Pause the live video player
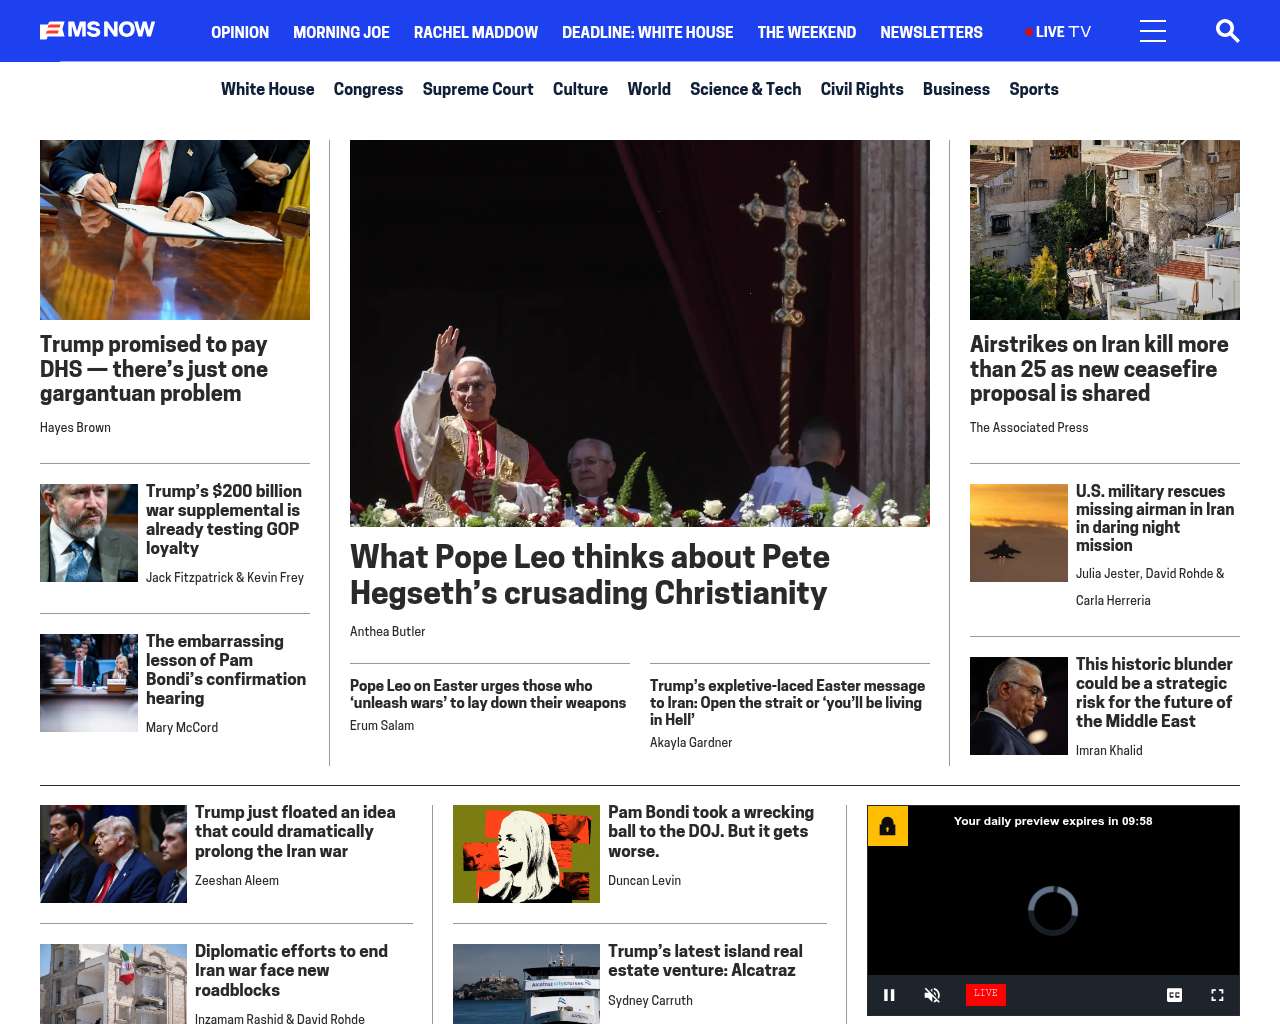This screenshot has height=1024, width=1280. tap(889, 994)
